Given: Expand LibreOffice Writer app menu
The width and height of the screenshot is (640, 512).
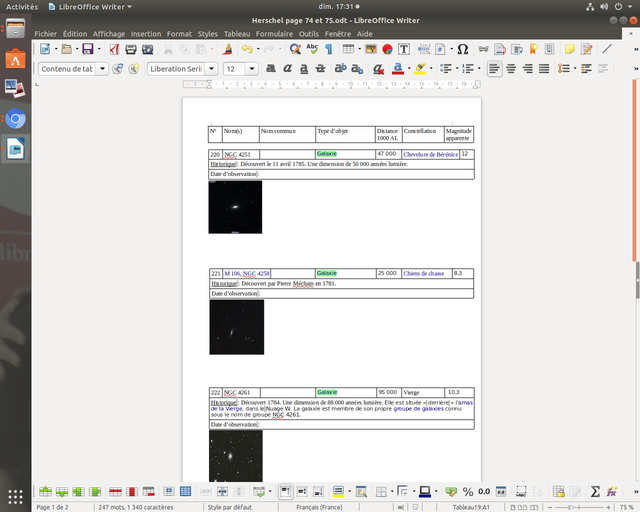Looking at the screenshot, I should tap(90, 7).
